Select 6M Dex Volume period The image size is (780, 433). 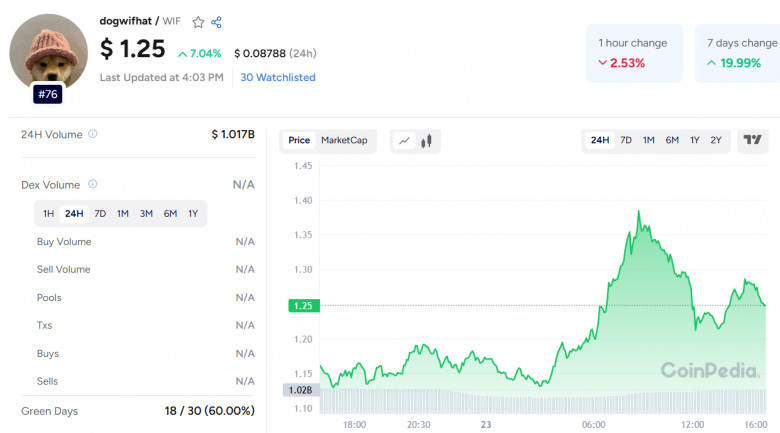(170, 214)
